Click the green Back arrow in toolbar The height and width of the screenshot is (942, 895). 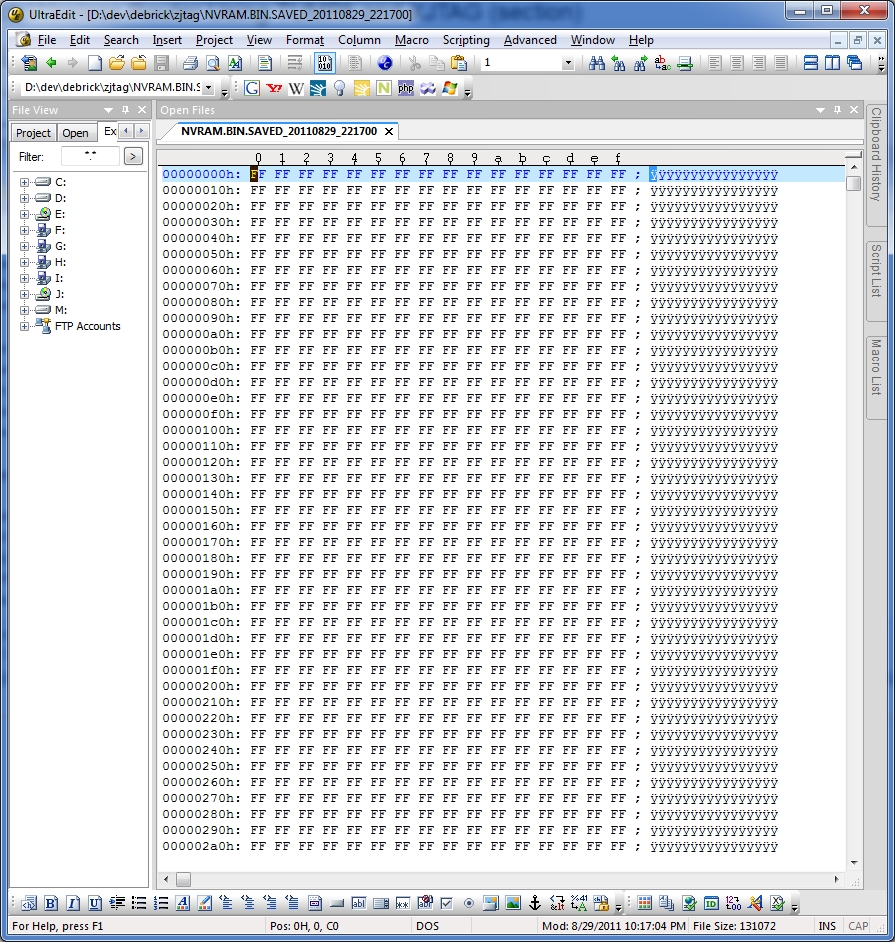point(51,62)
